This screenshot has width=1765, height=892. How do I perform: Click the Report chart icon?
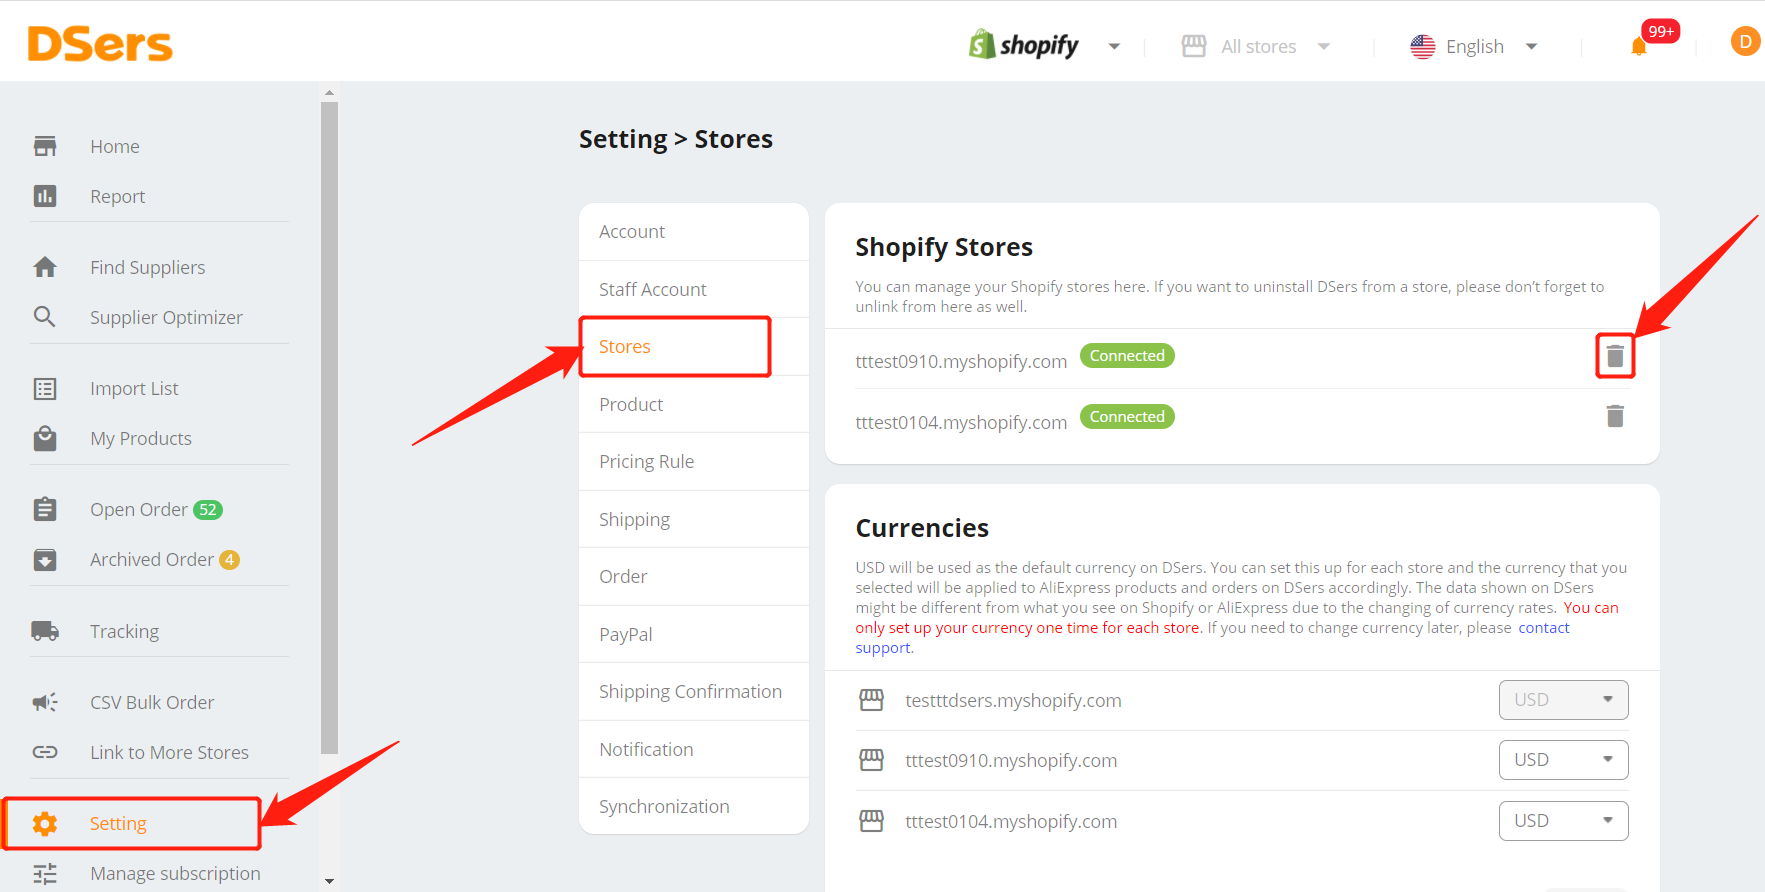click(45, 196)
